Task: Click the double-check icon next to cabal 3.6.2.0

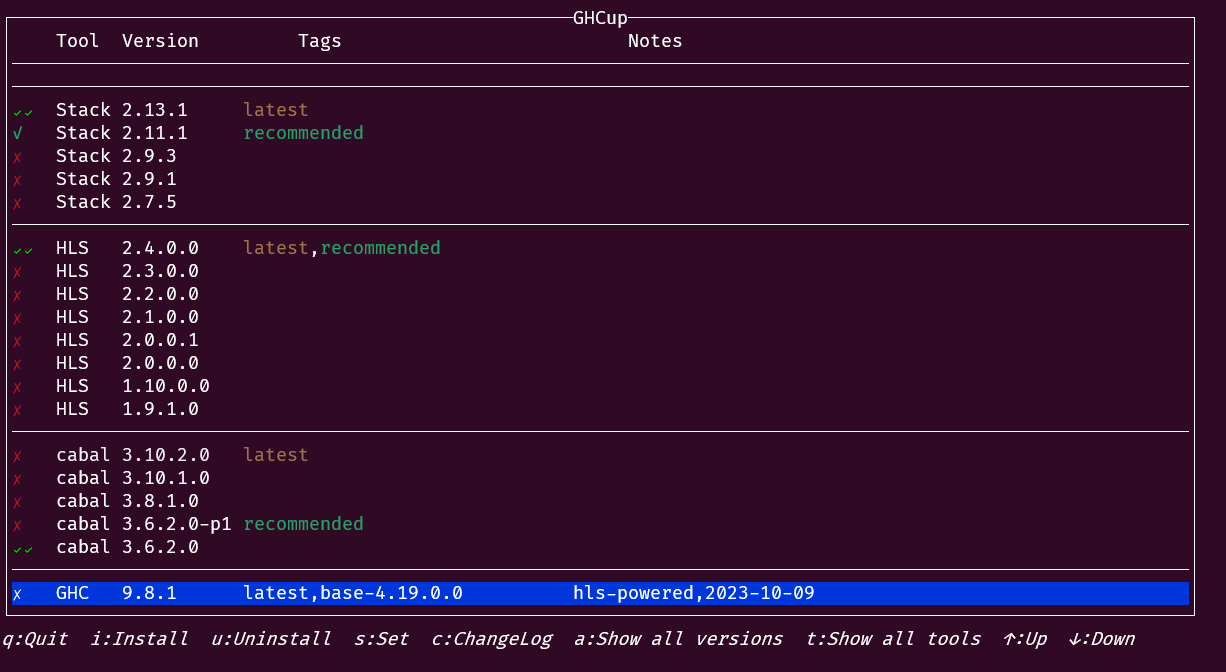Action: point(22,546)
